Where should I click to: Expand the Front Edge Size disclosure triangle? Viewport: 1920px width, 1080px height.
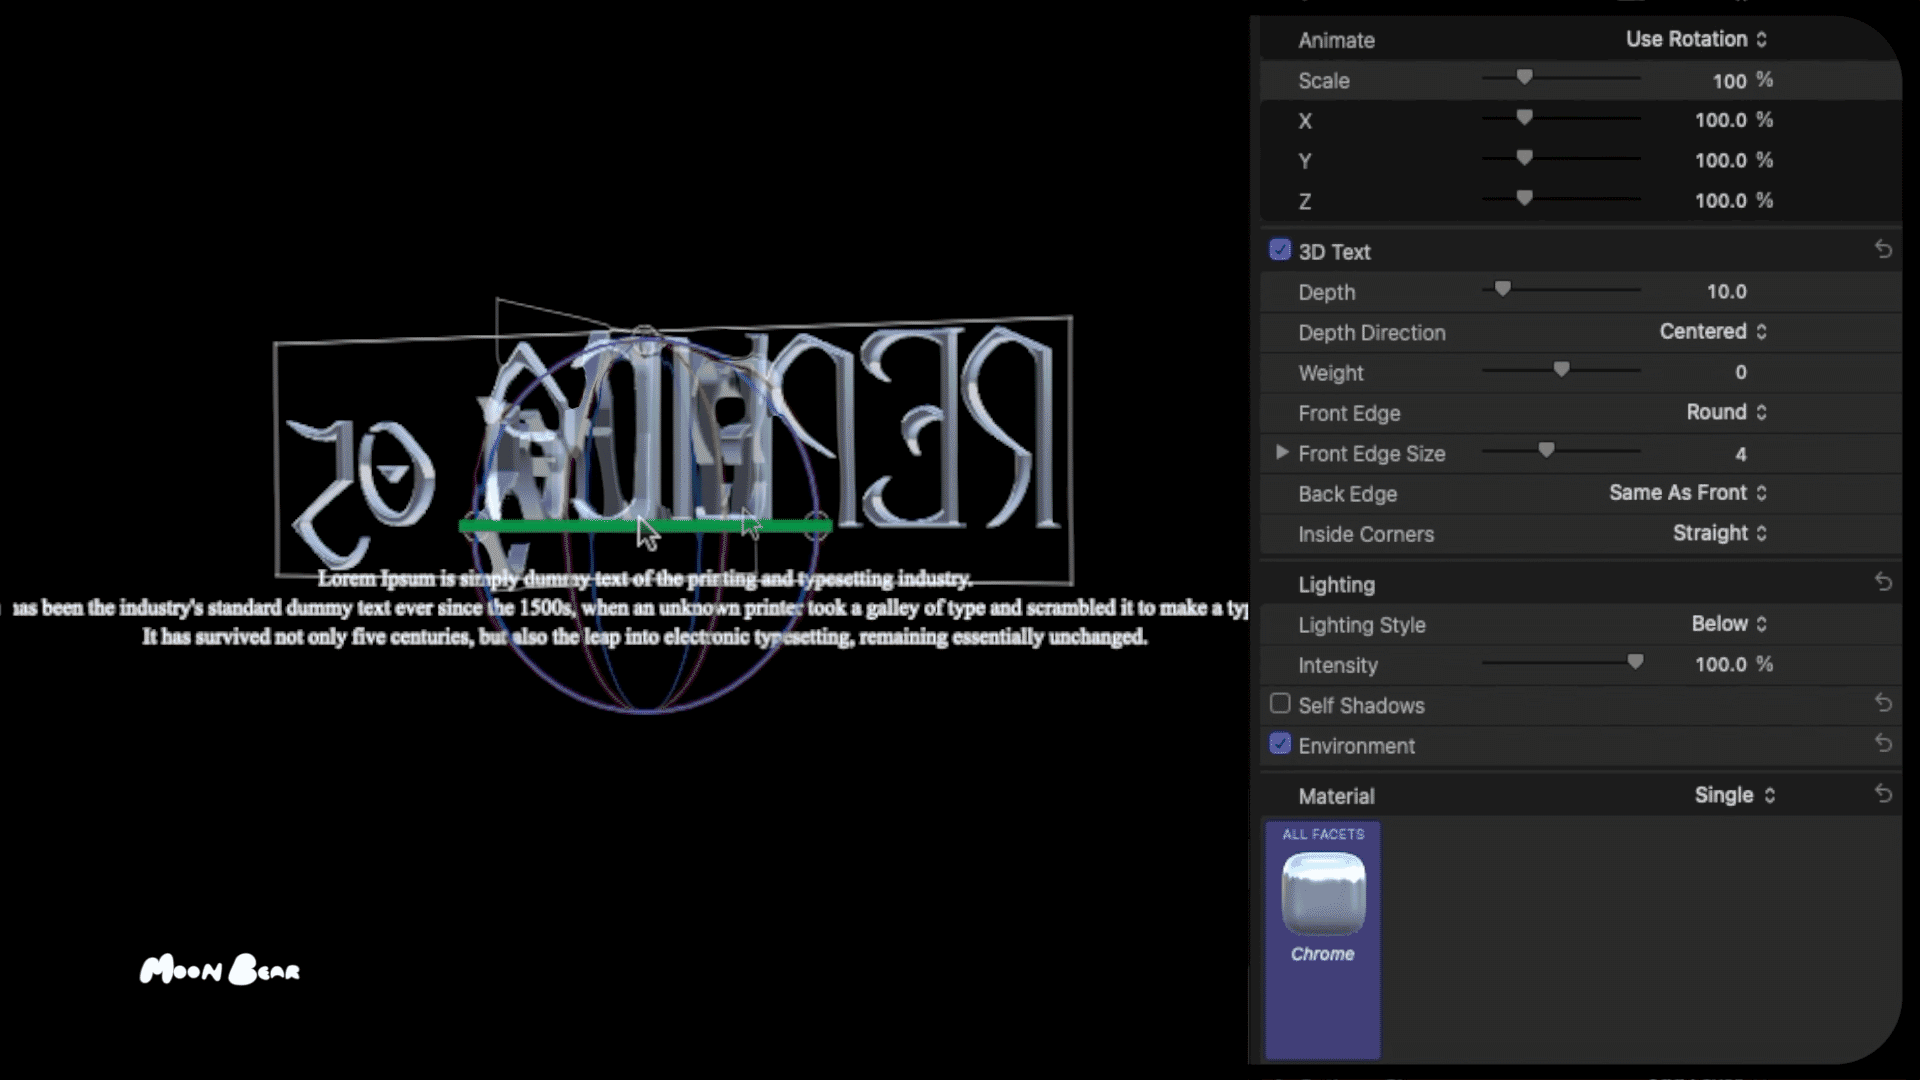[1282, 453]
